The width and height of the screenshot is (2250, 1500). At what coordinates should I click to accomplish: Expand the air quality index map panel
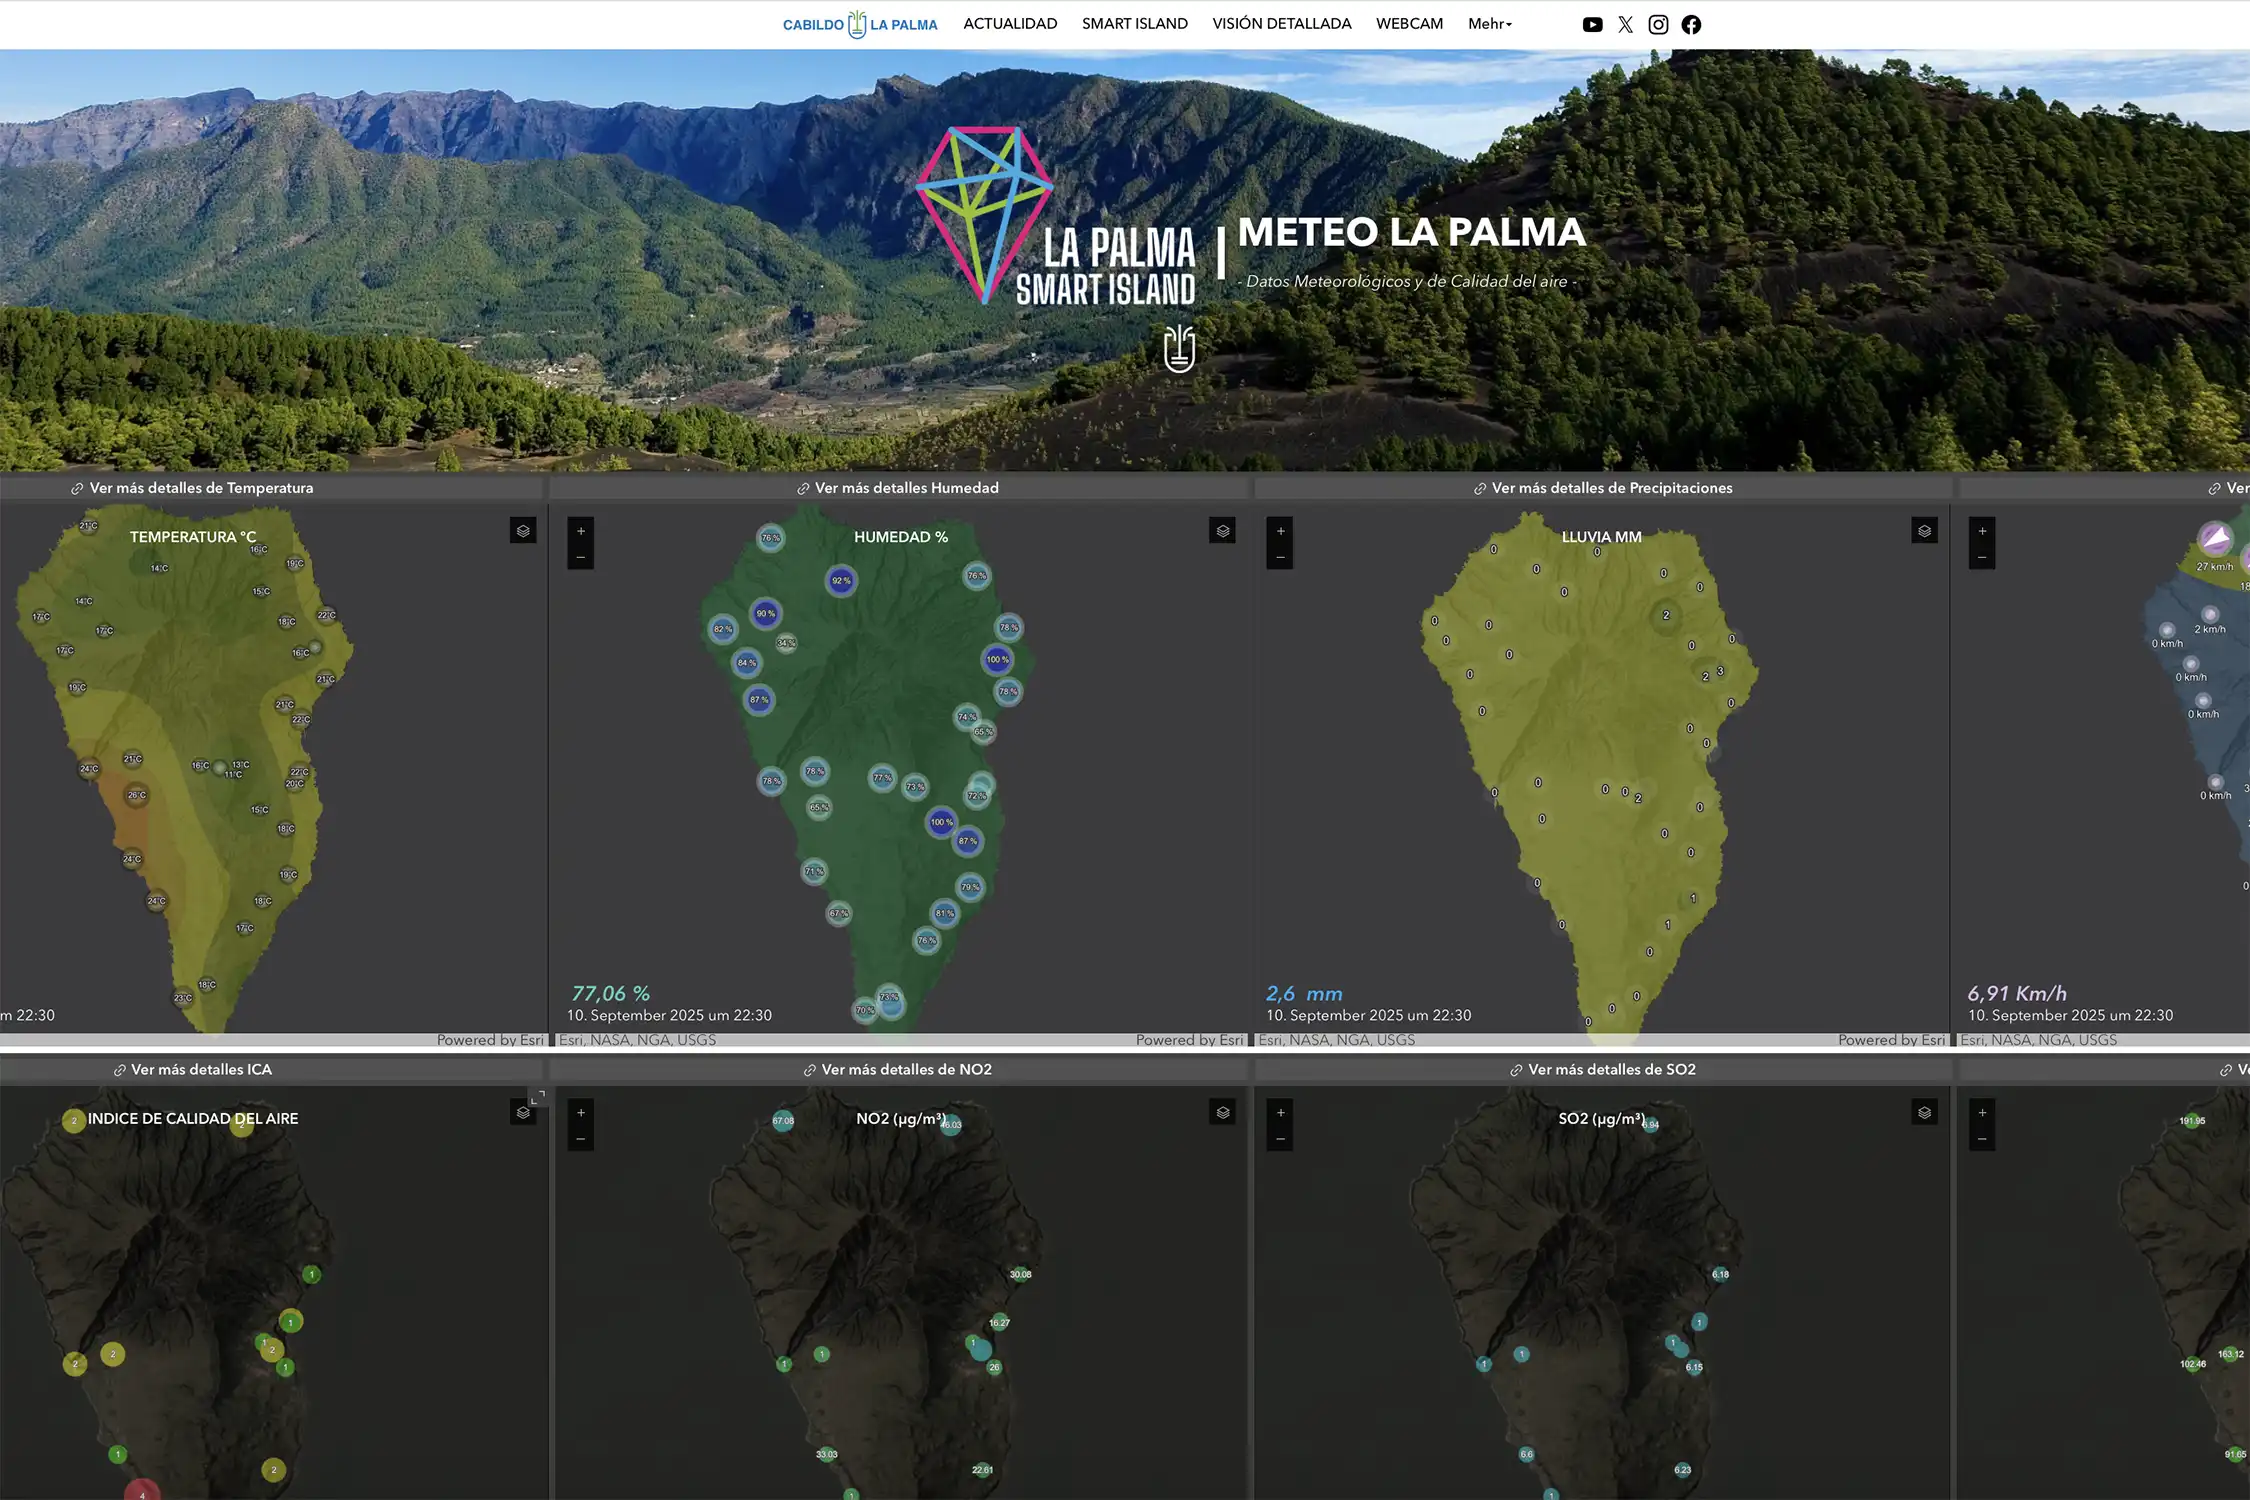538,1097
